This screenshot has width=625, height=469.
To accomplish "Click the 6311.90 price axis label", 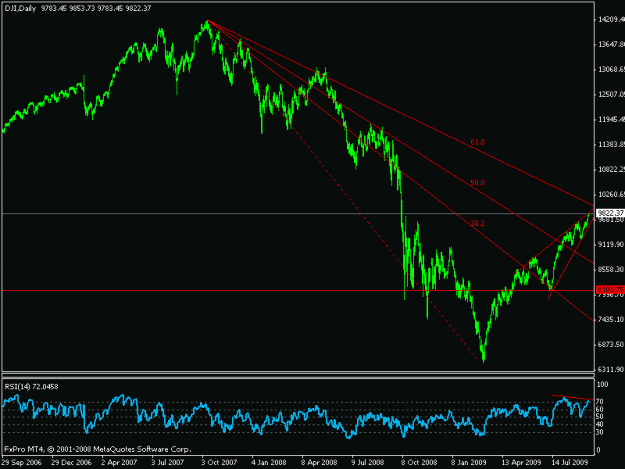I will [x=611, y=370].
